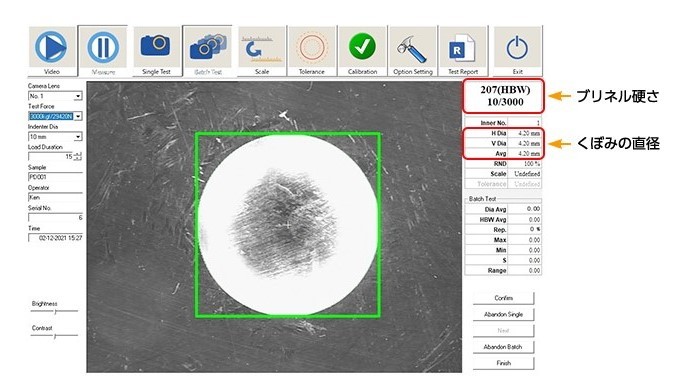
Task: Click the Contrast slider
Action: click(x=55, y=336)
